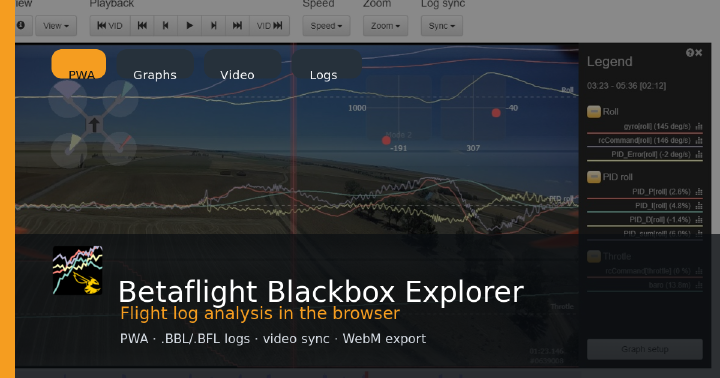The width and height of the screenshot is (720, 378).
Task: Select the Logs pill tab
Action: [326, 64]
